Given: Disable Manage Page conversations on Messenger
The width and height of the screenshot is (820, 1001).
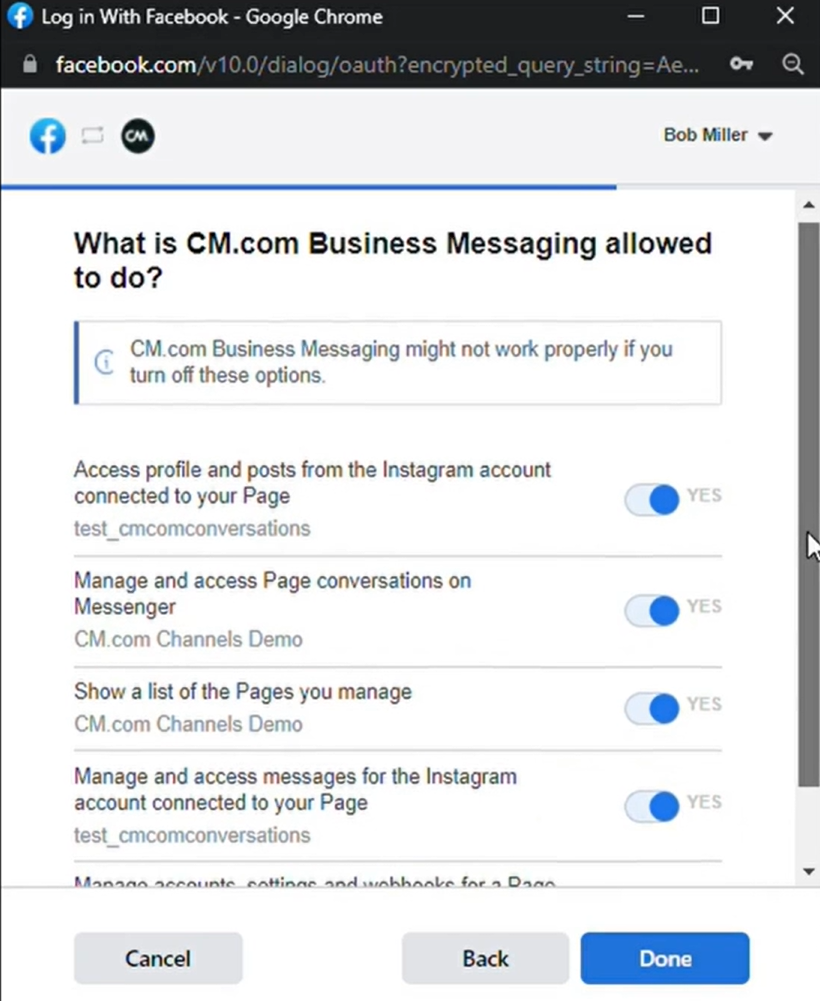Looking at the screenshot, I should pos(652,609).
